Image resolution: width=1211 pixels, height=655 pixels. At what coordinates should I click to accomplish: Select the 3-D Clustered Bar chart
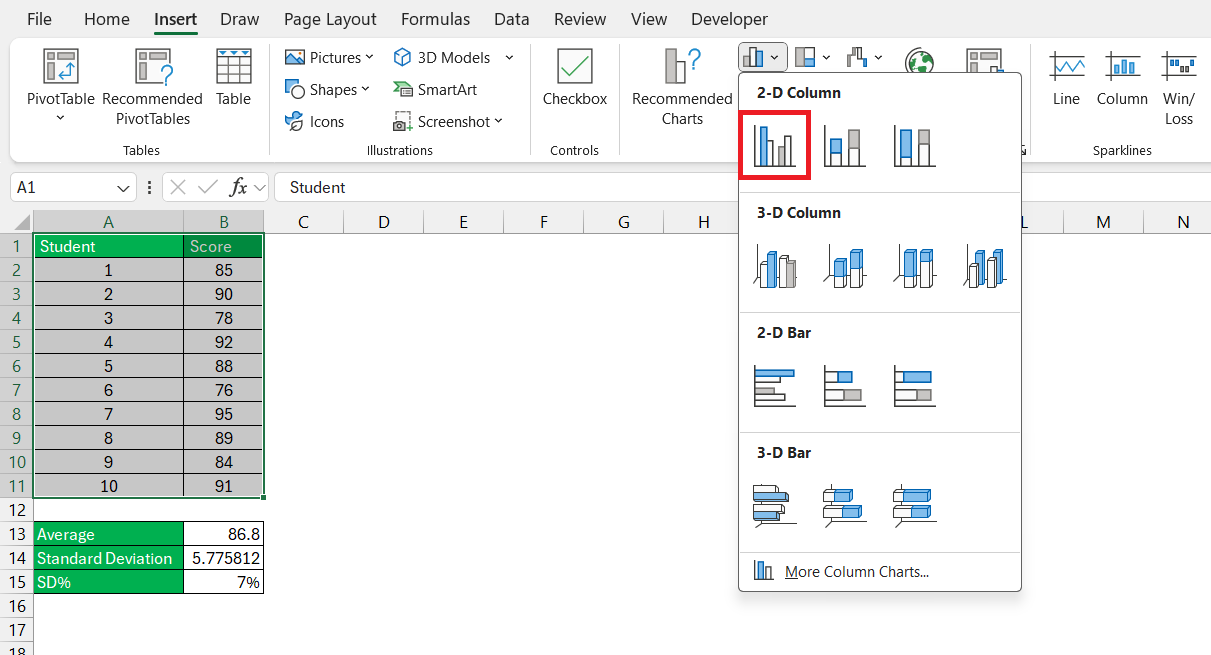point(775,505)
